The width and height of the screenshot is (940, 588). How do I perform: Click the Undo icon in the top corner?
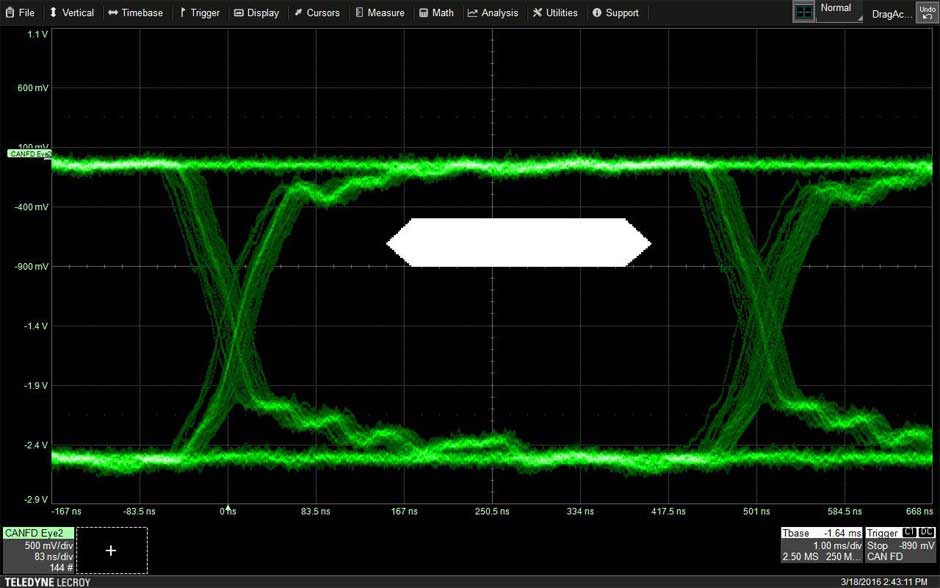[x=927, y=11]
